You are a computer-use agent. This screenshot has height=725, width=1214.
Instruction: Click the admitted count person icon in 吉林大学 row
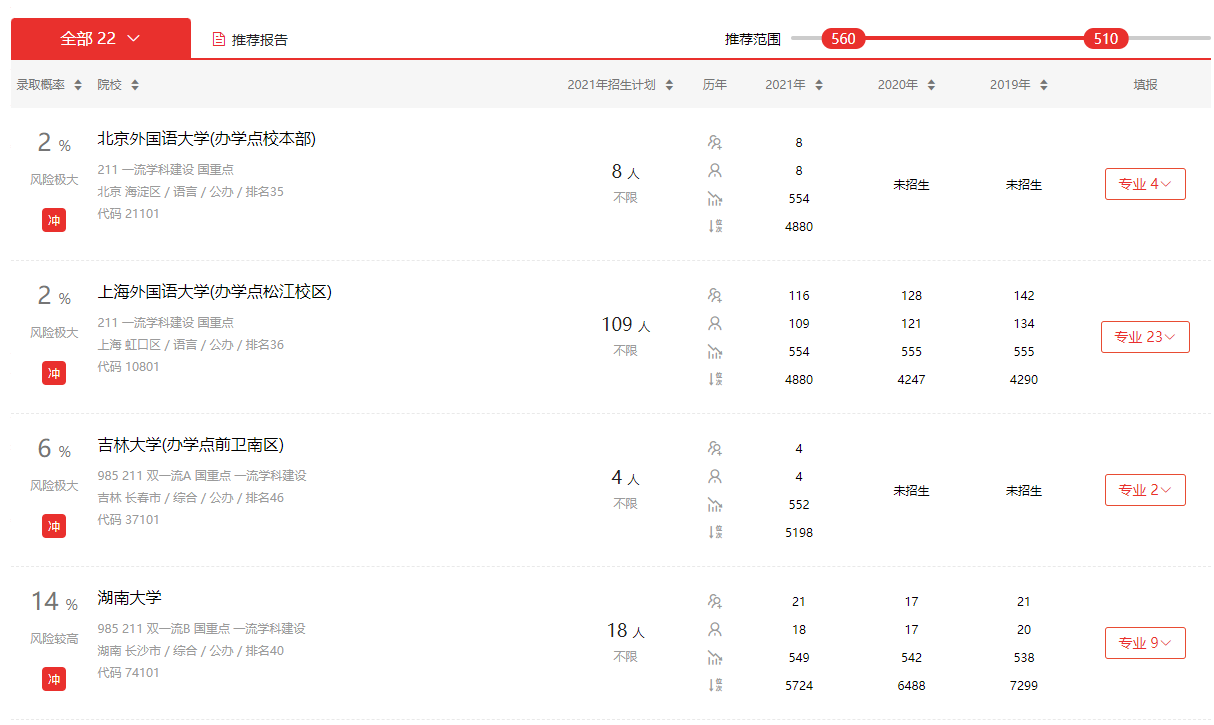click(715, 476)
